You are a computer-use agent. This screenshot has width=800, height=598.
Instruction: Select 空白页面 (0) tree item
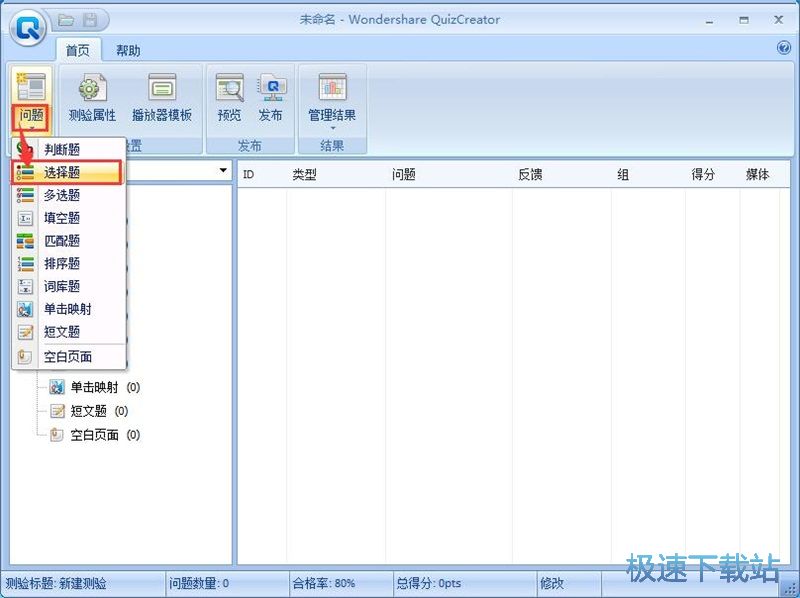pos(95,435)
